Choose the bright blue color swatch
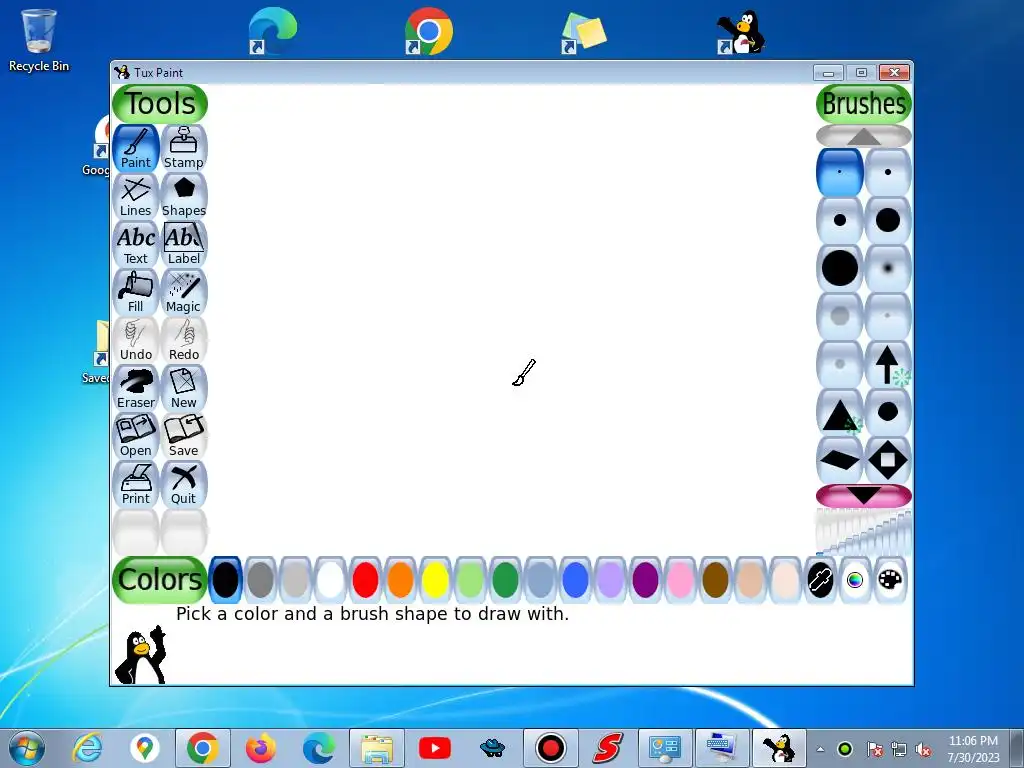 click(575, 580)
